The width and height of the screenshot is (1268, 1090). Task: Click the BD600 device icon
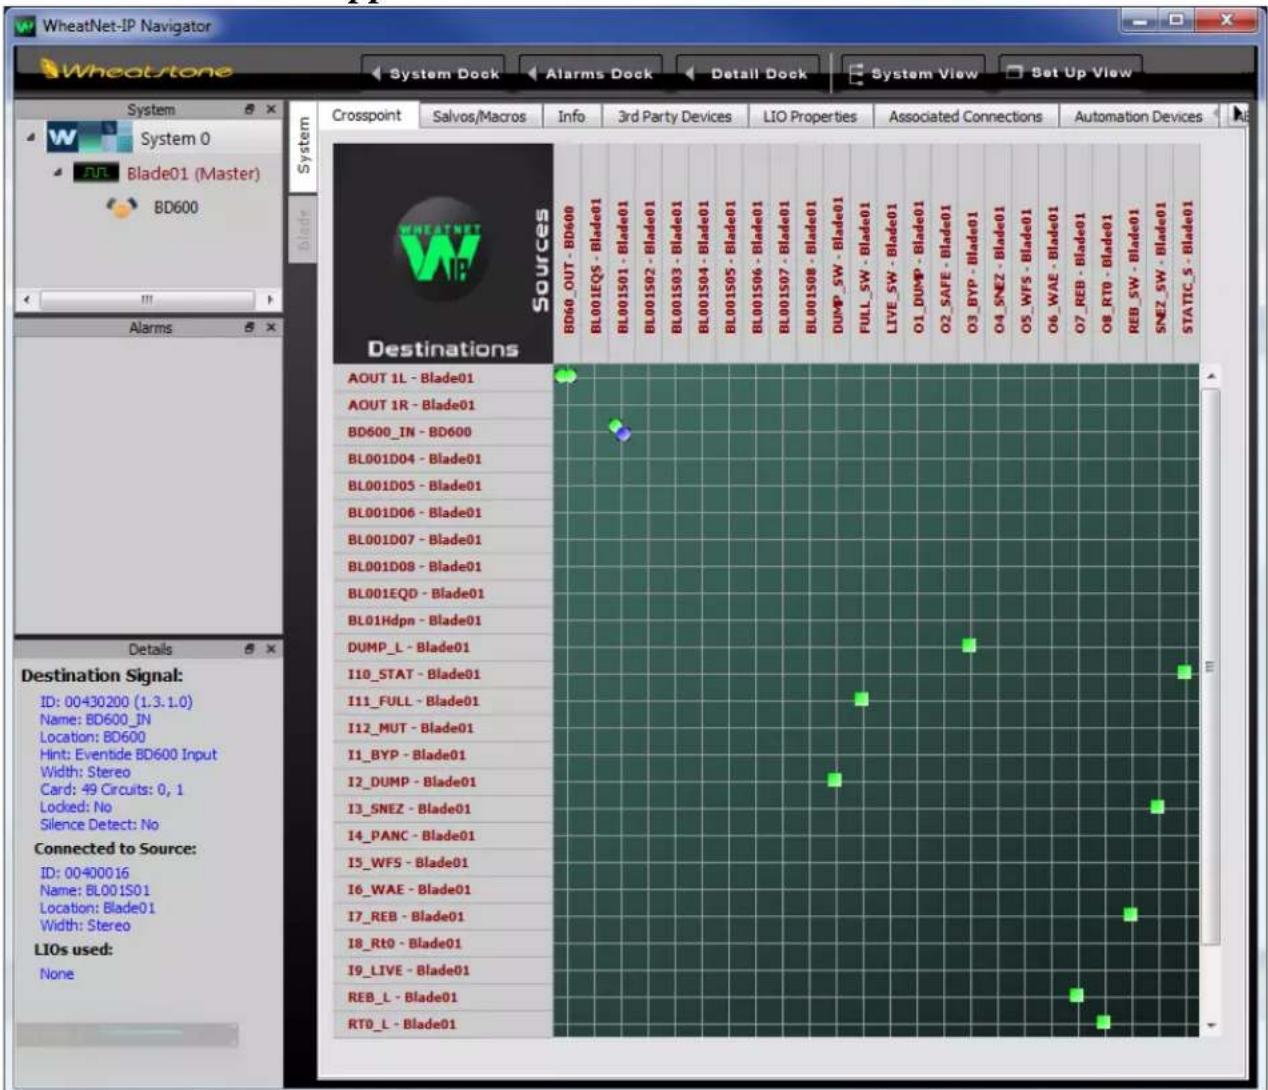tap(122, 208)
